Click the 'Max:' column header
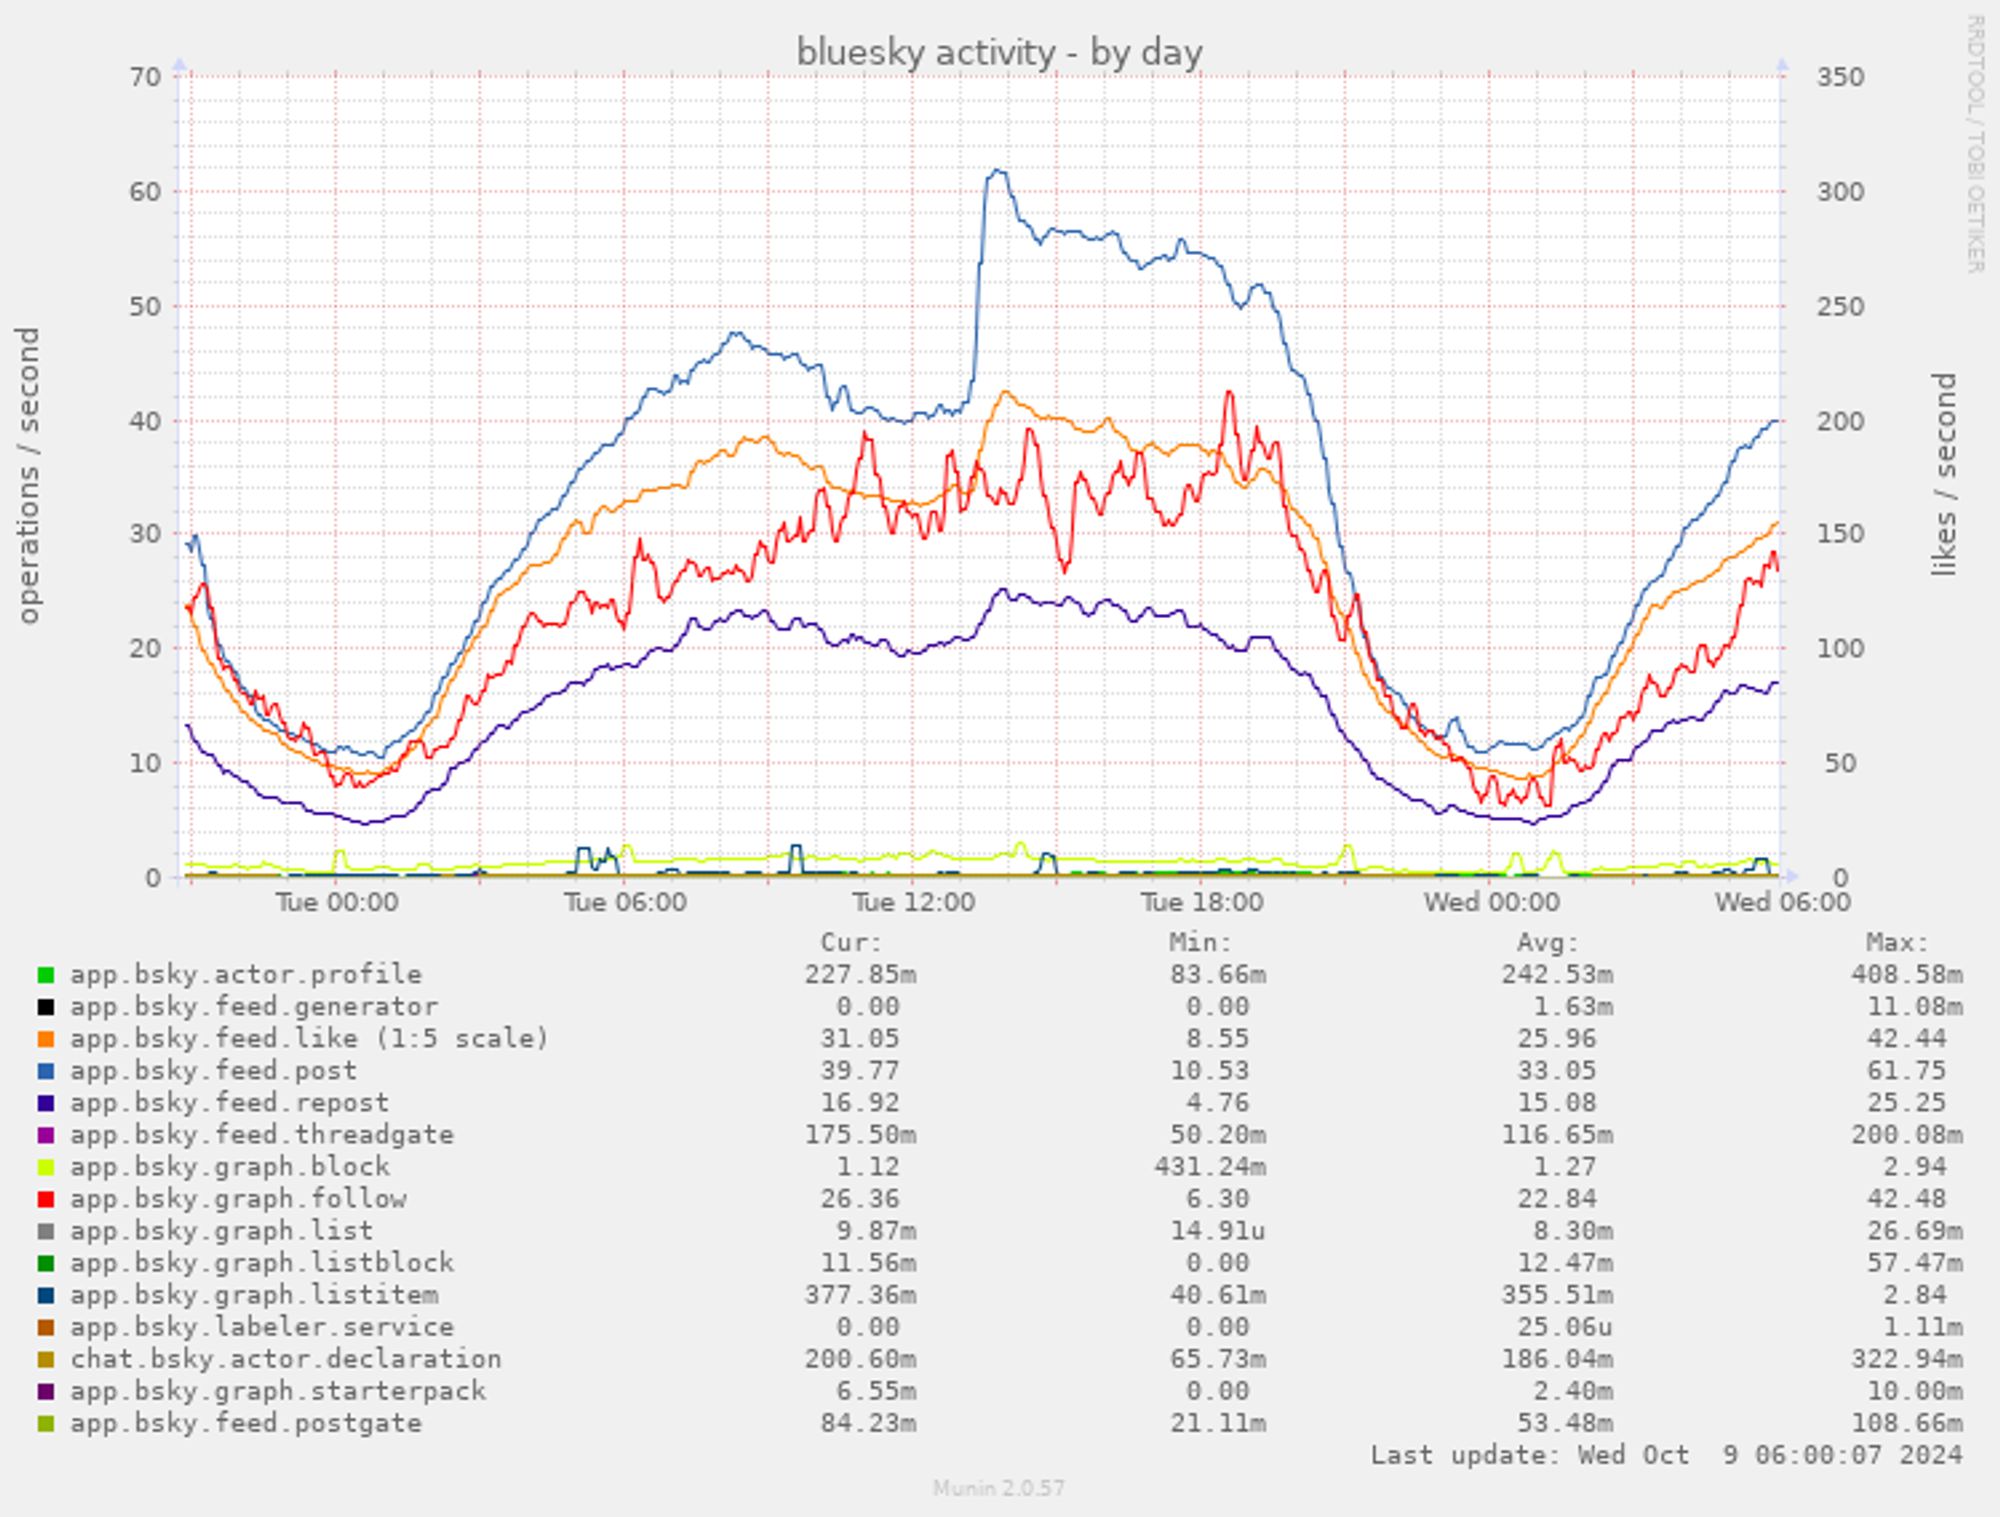The height and width of the screenshot is (1517, 2000). 1897,942
